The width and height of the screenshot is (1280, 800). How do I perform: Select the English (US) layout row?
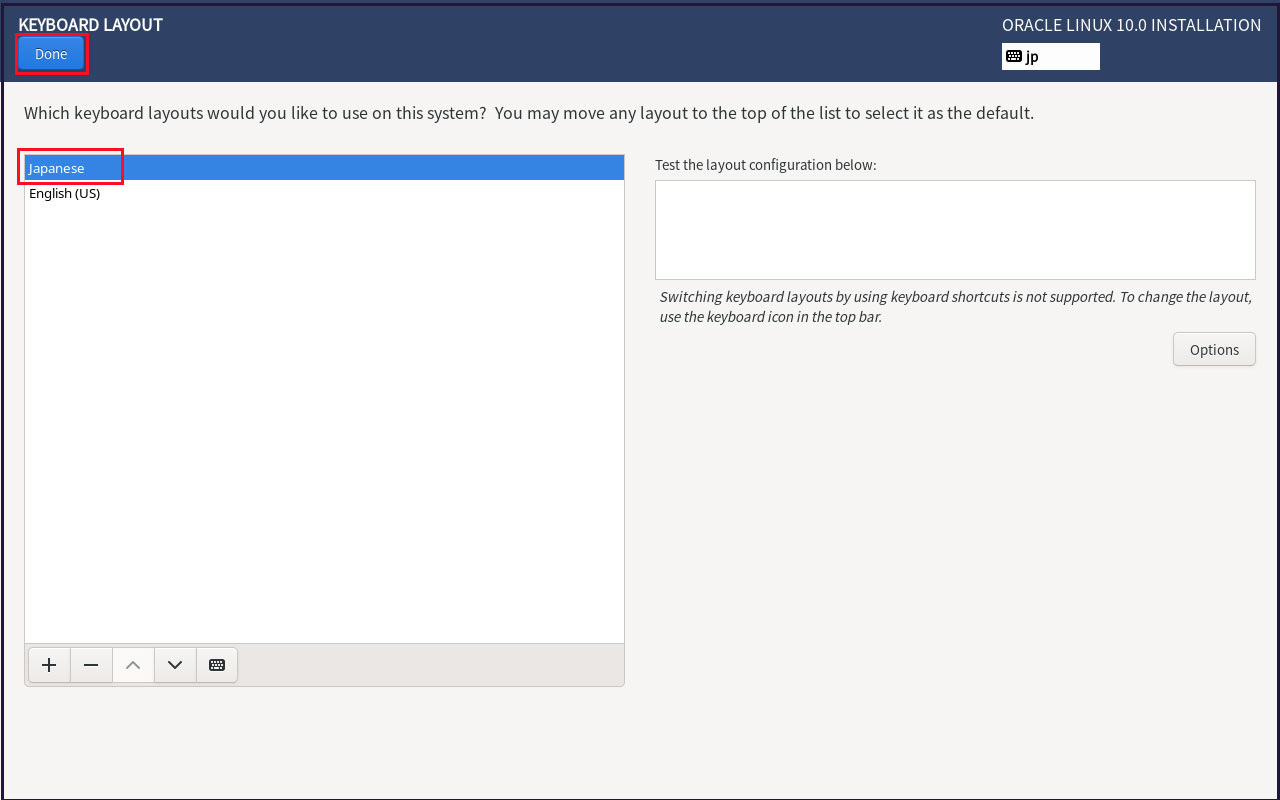click(x=324, y=193)
